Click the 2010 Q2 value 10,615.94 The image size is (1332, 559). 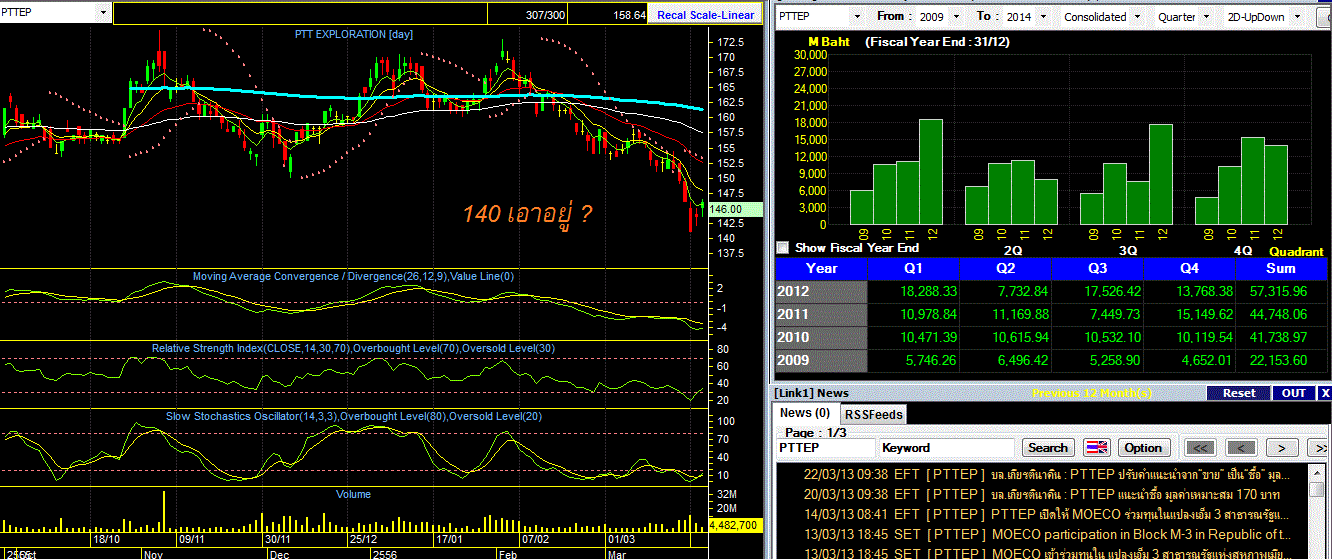[1020, 337]
